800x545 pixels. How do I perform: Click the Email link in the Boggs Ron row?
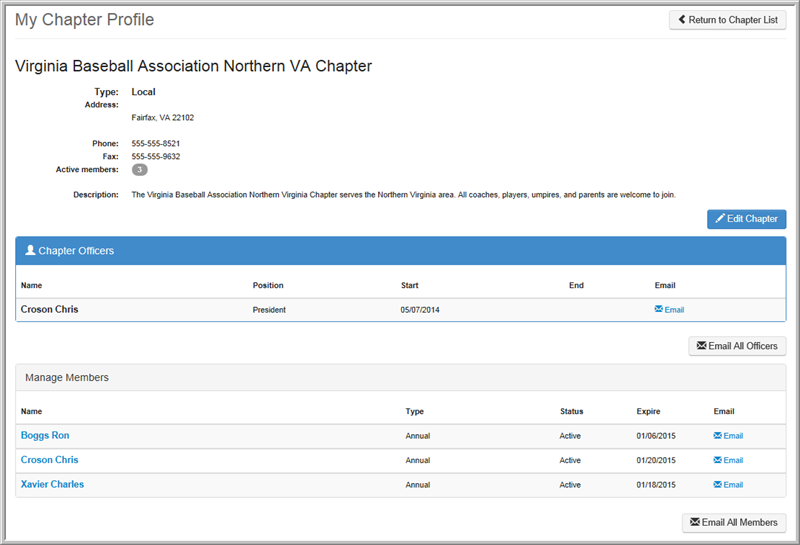pyautogui.click(x=728, y=436)
